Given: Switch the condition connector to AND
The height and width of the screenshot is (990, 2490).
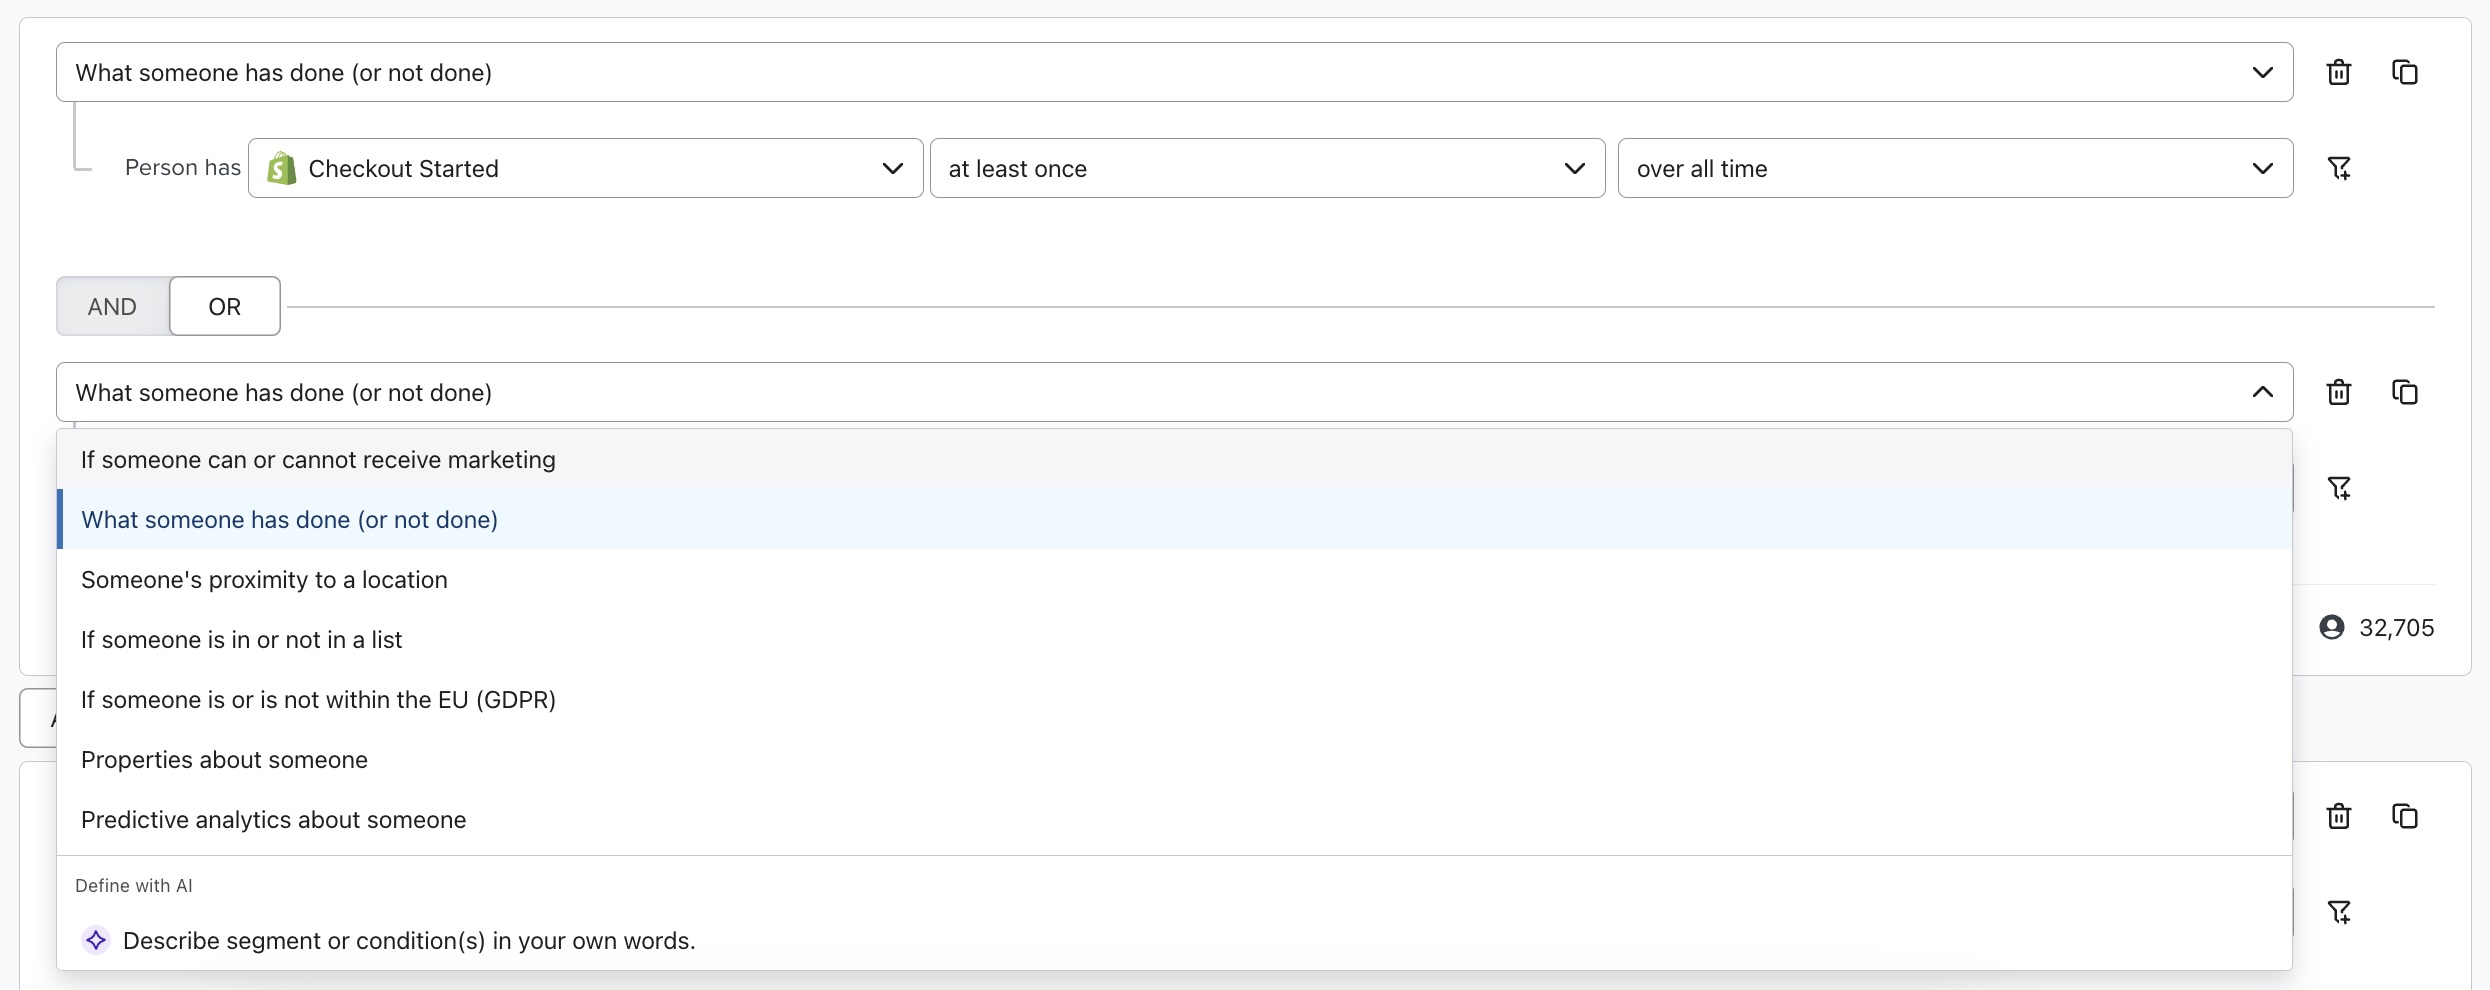Looking at the screenshot, I should [x=112, y=306].
